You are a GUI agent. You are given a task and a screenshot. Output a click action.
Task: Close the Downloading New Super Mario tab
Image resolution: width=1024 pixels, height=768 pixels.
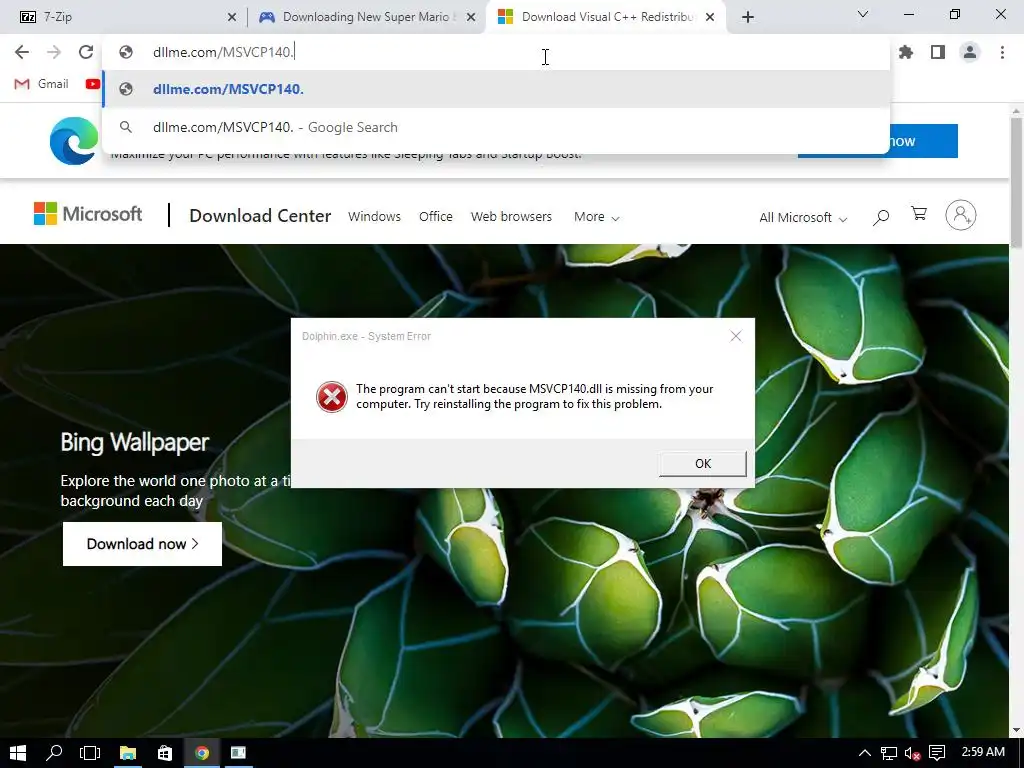click(x=471, y=18)
